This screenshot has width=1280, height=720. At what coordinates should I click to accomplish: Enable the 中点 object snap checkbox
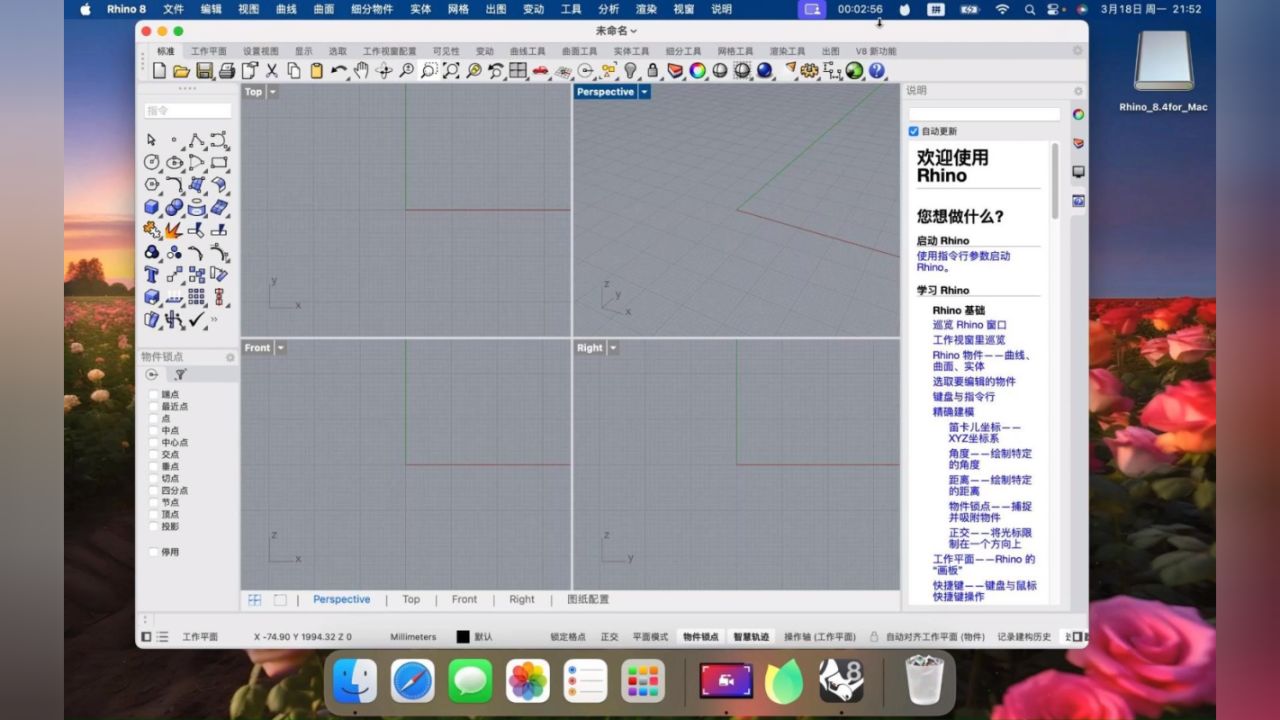[153, 430]
